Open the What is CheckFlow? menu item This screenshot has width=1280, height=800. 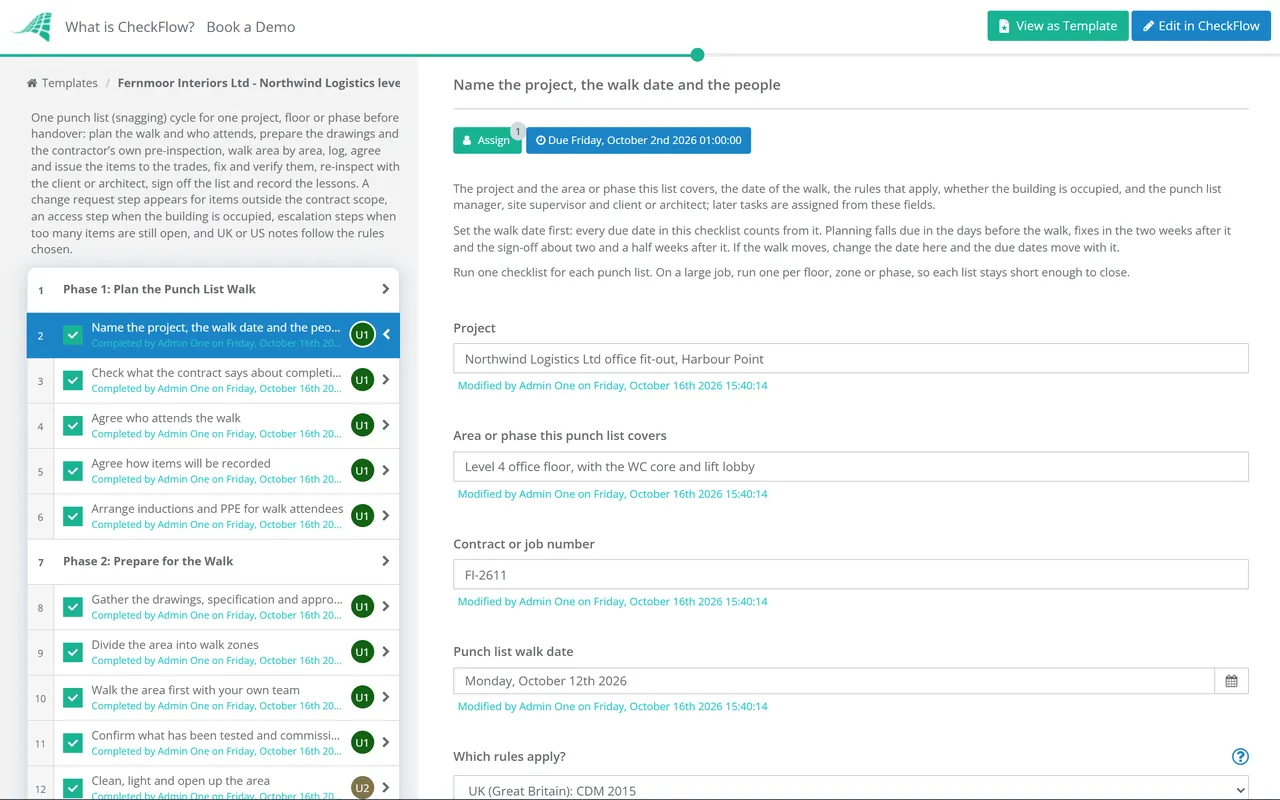(130, 27)
